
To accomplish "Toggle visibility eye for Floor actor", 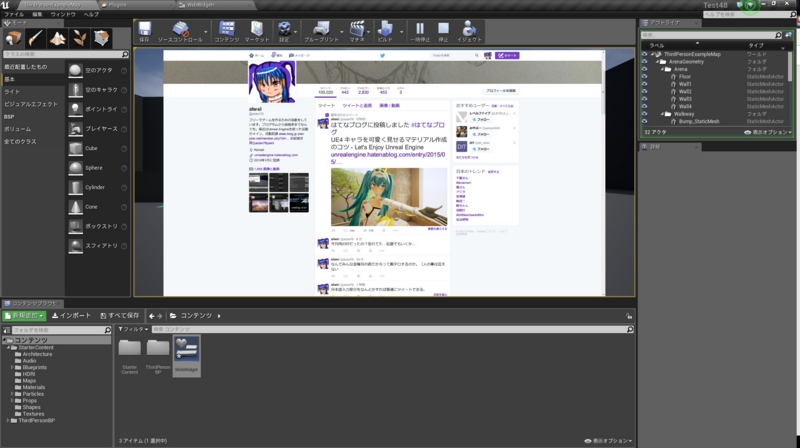I will coord(644,77).
